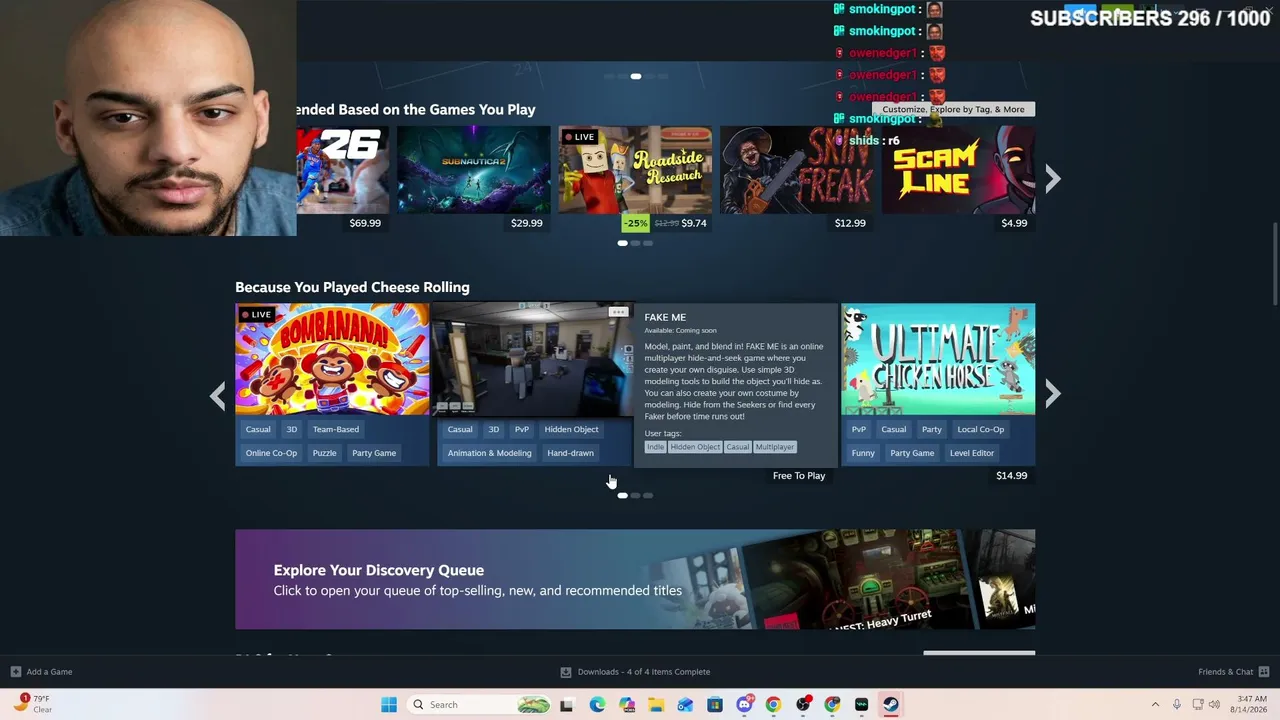Screen dimensions: 1280x720
Task: Open the Downloads status icon
Action: 566,672
